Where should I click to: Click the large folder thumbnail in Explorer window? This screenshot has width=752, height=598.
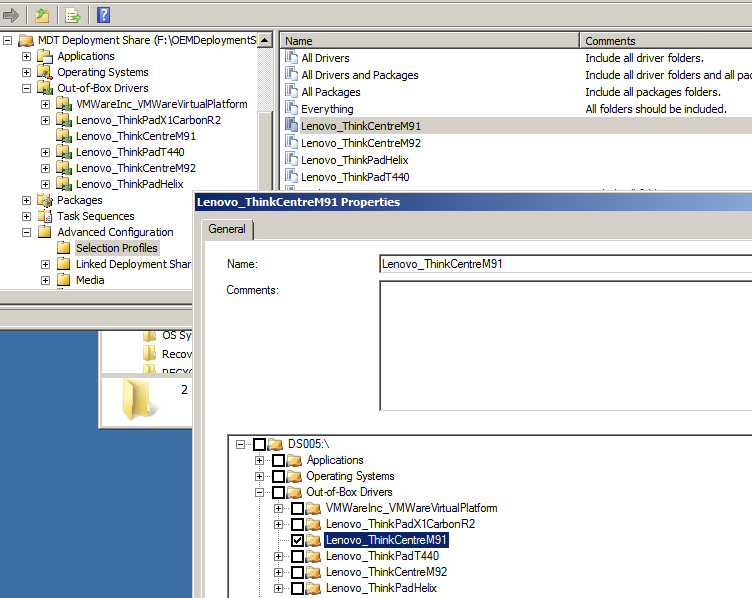pos(138,399)
